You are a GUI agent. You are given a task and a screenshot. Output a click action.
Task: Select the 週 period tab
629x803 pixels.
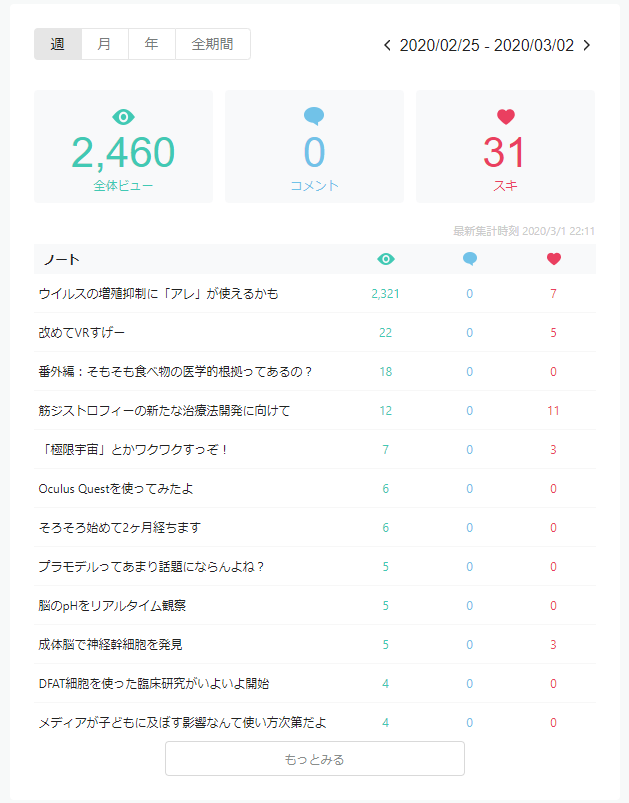[58, 44]
